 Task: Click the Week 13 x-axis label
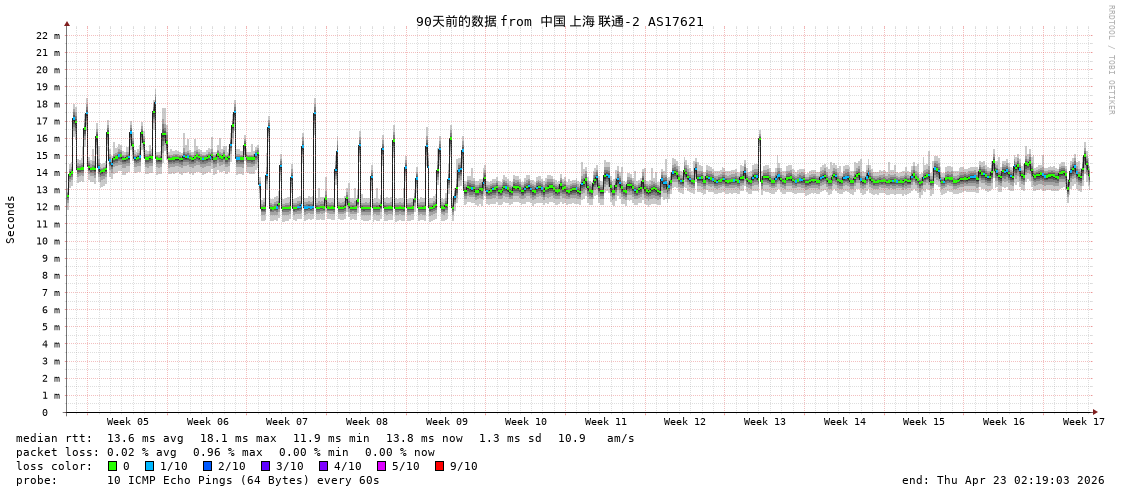point(765,422)
